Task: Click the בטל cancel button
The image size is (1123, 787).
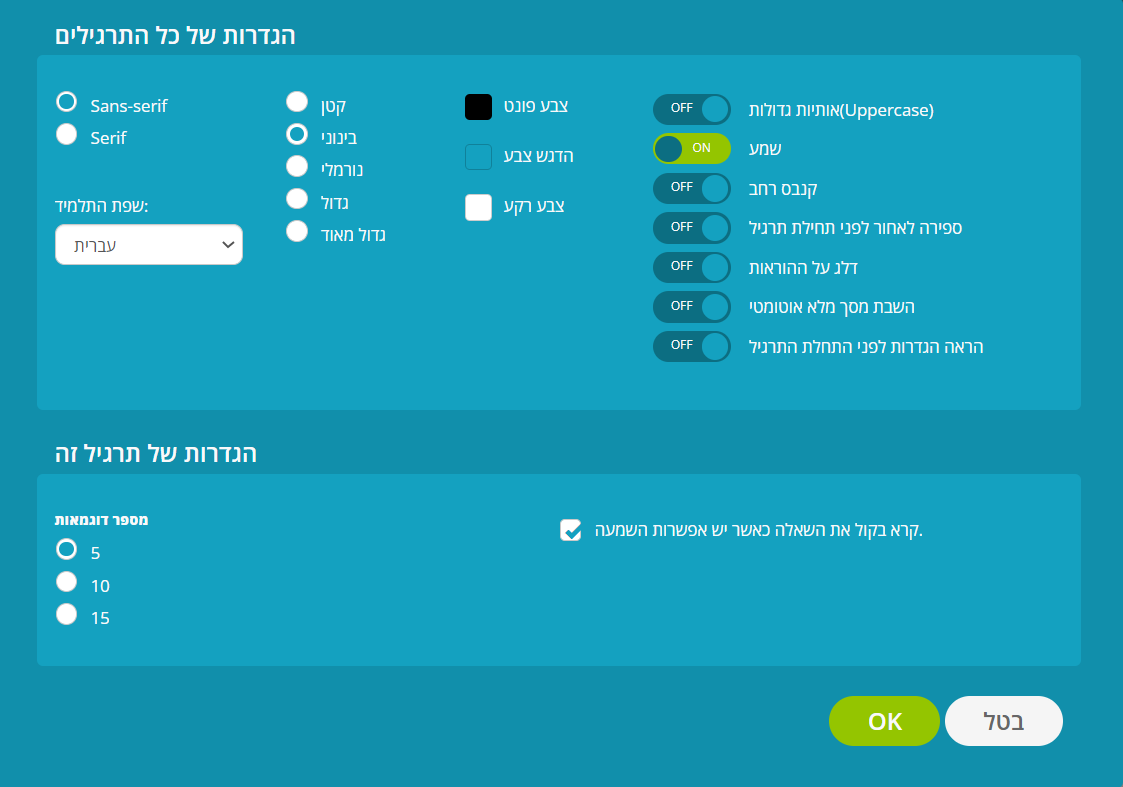Action: click(1003, 721)
